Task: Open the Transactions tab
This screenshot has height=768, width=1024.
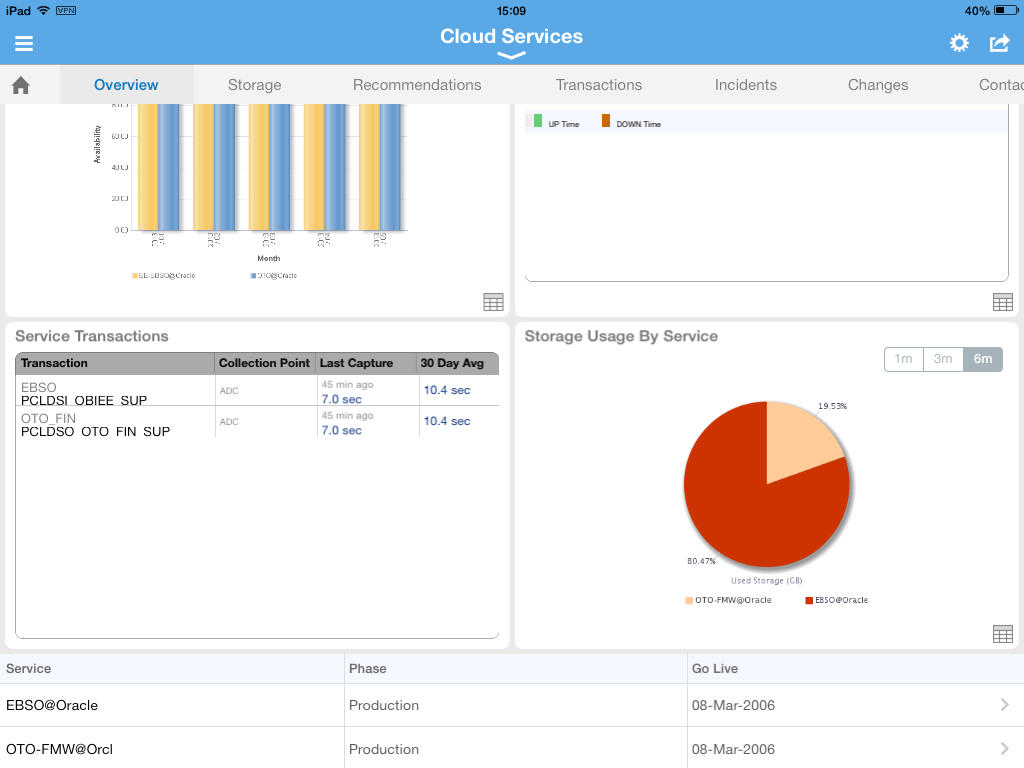Action: 599,85
